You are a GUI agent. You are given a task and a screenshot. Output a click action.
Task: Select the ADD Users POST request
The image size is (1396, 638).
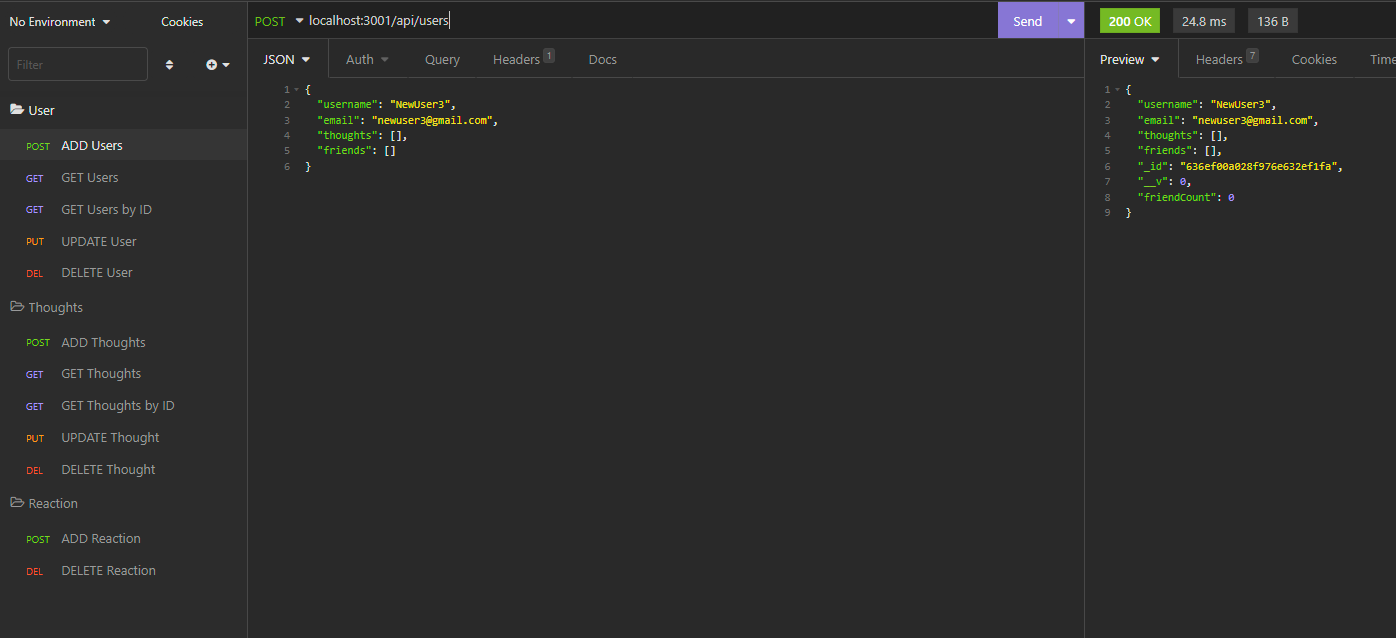[91, 145]
